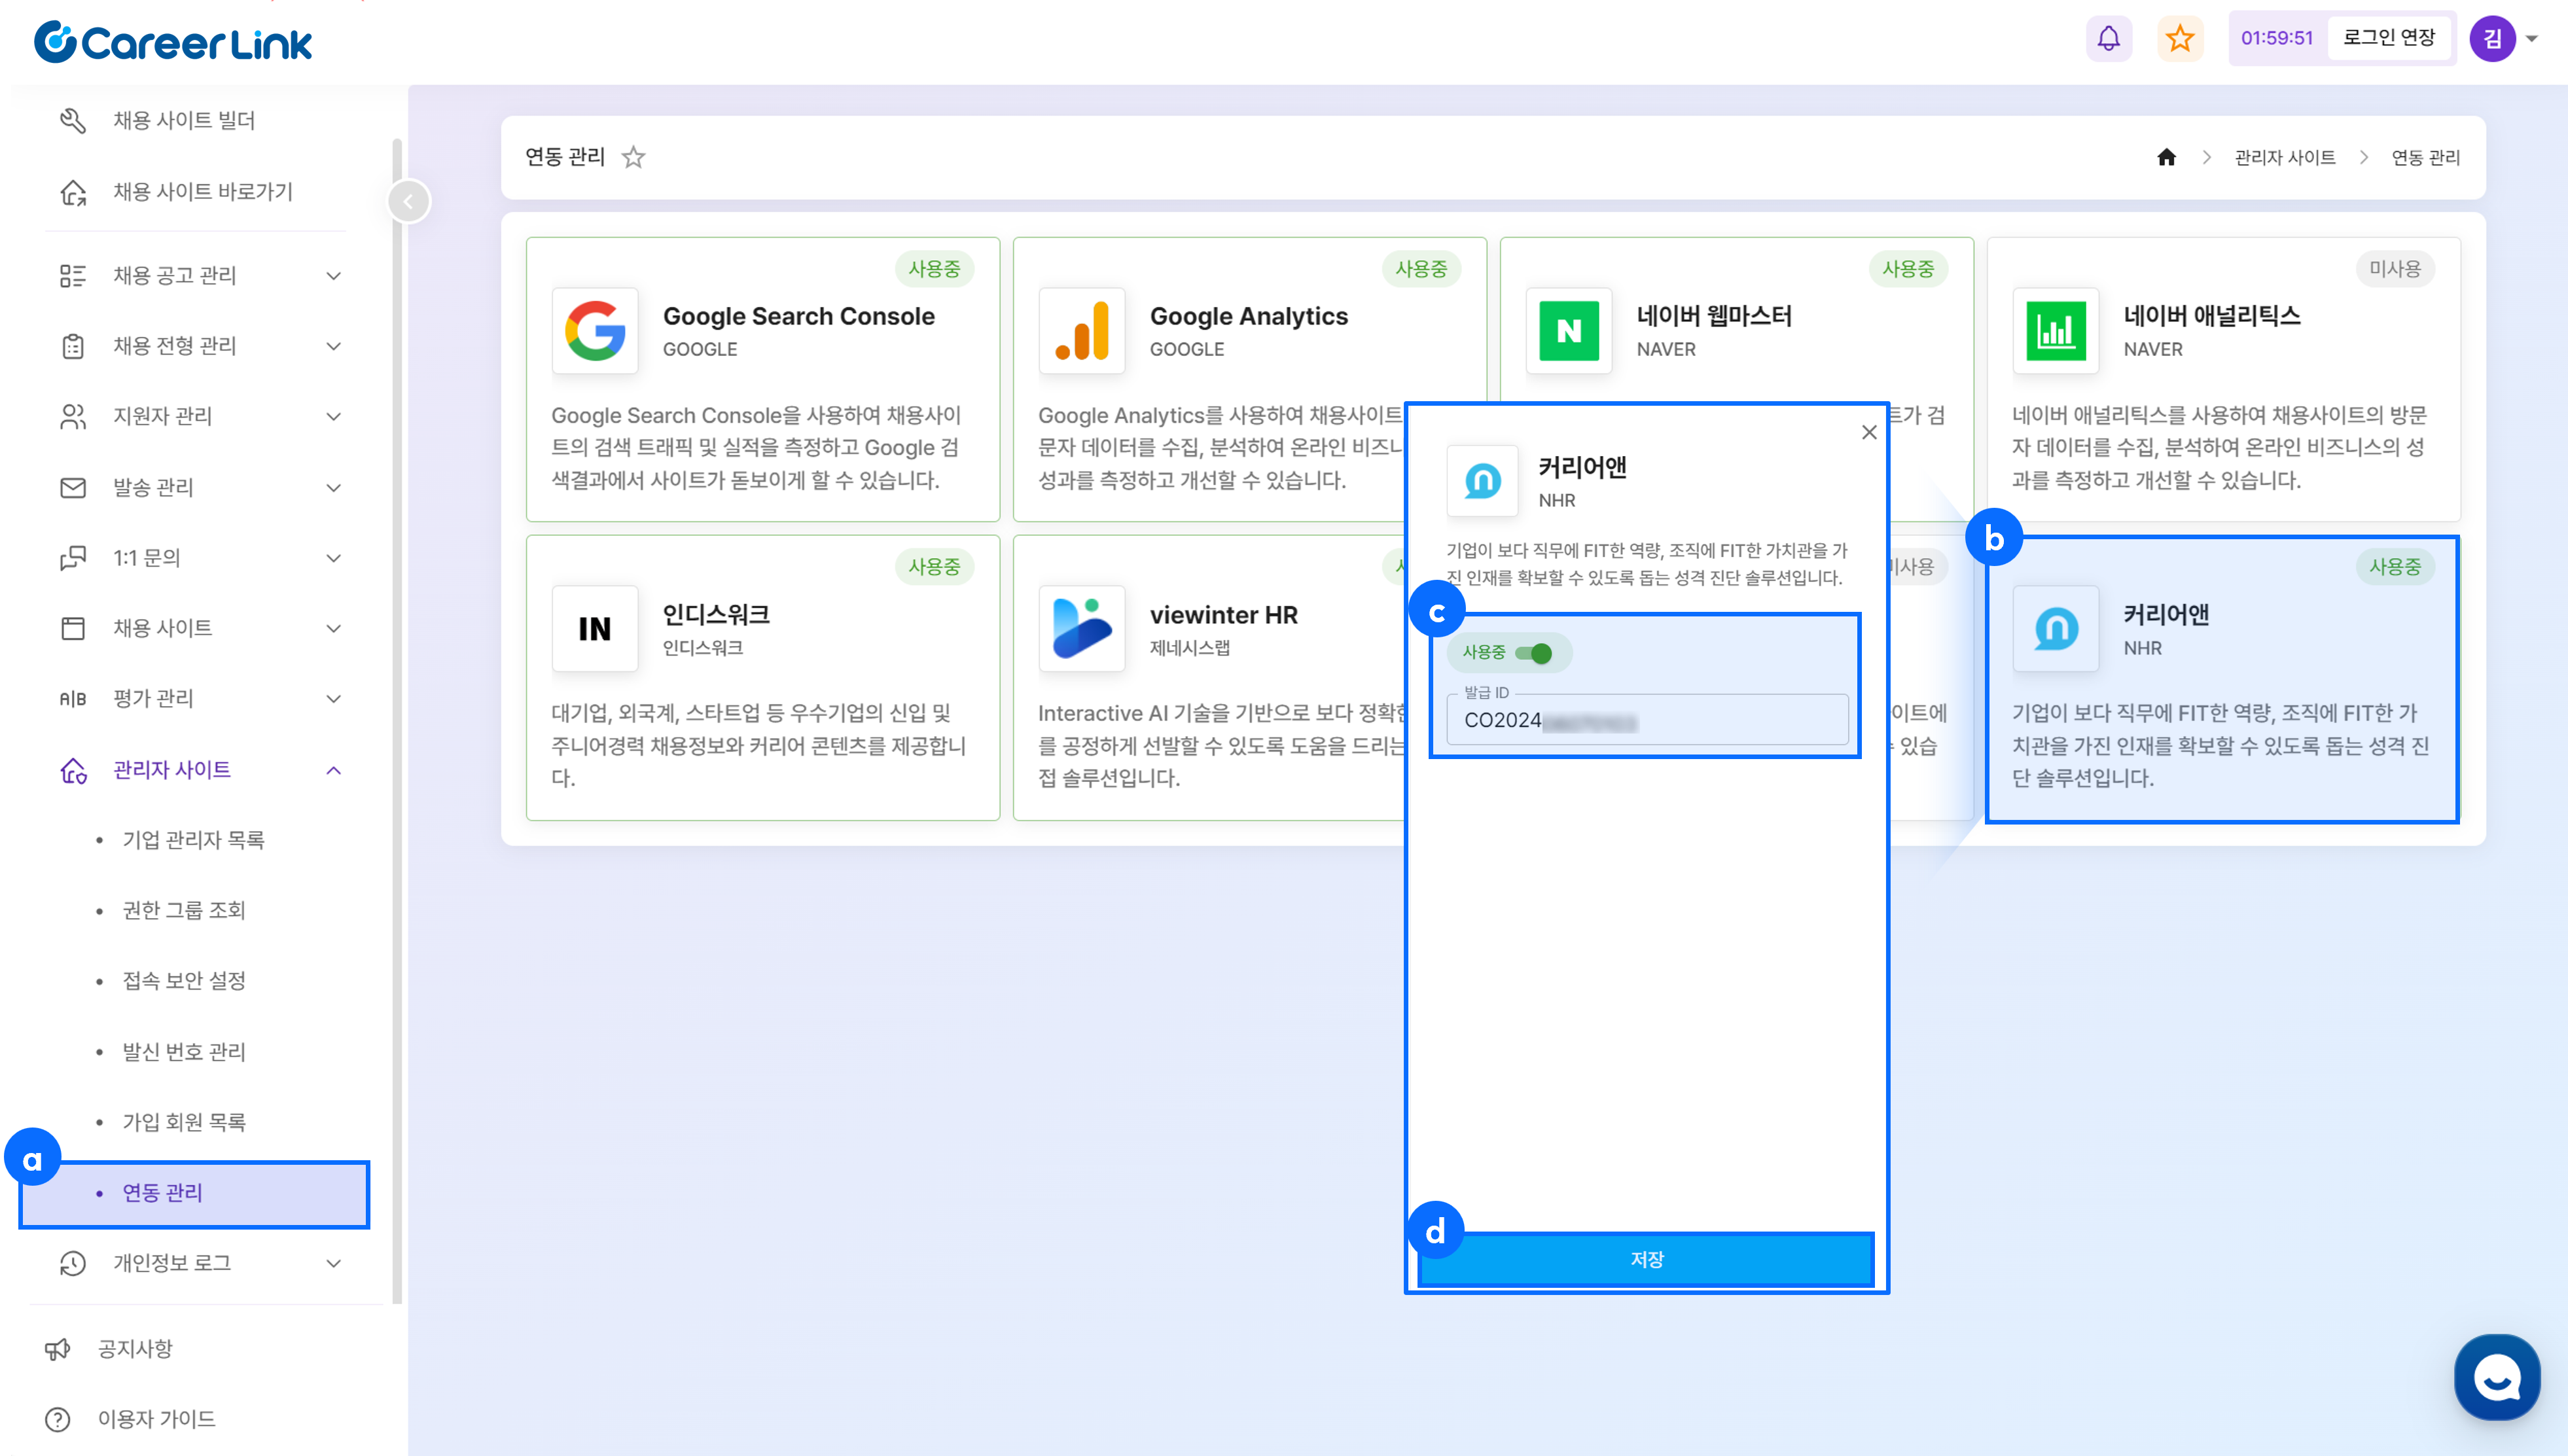Click the 지원자 관리 people icon

[x=73, y=416]
